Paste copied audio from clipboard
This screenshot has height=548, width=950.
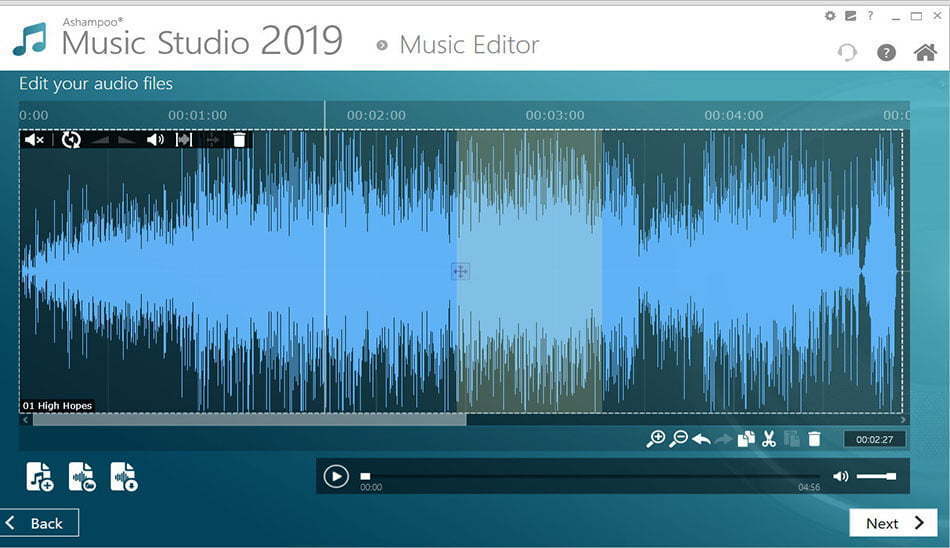point(791,439)
